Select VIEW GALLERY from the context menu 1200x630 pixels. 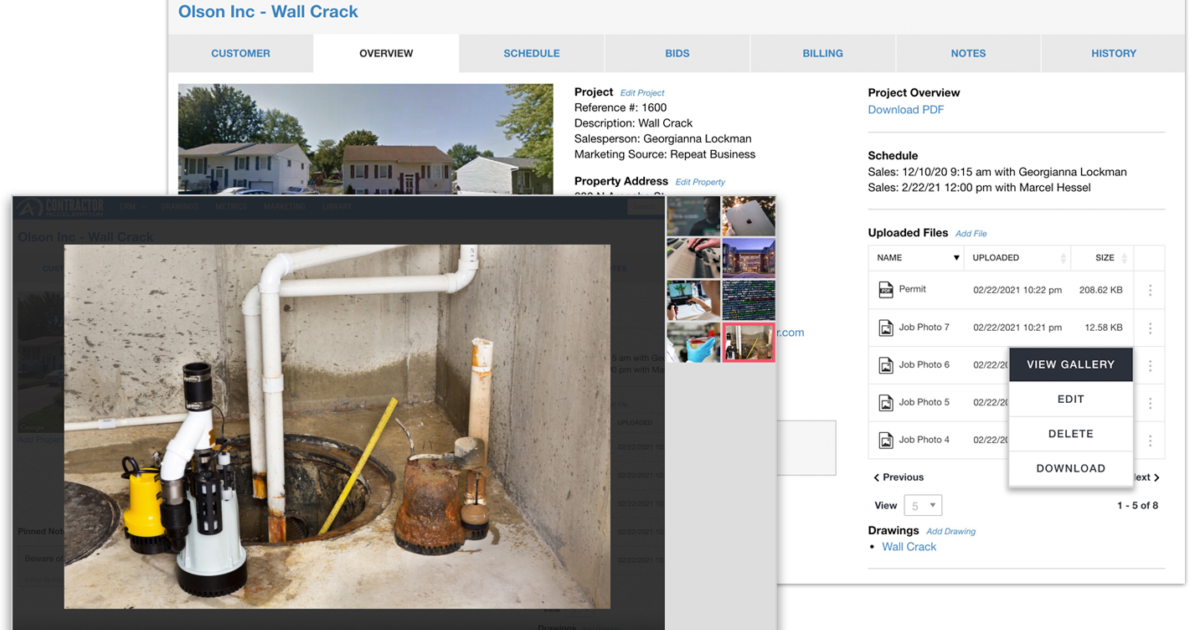(x=1071, y=364)
